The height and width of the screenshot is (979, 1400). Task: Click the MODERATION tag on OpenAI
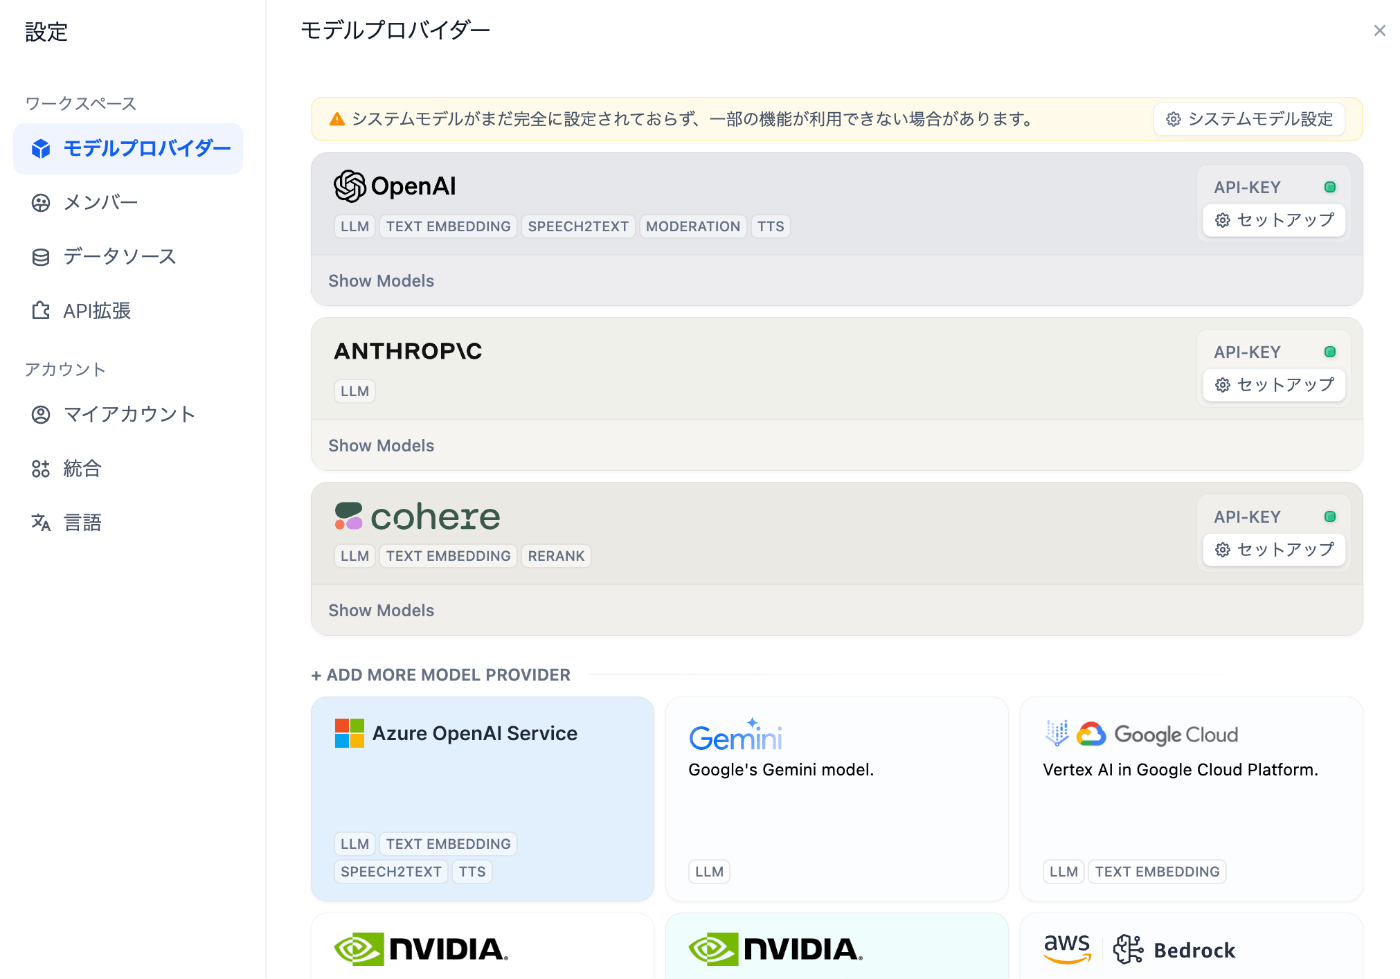click(693, 227)
